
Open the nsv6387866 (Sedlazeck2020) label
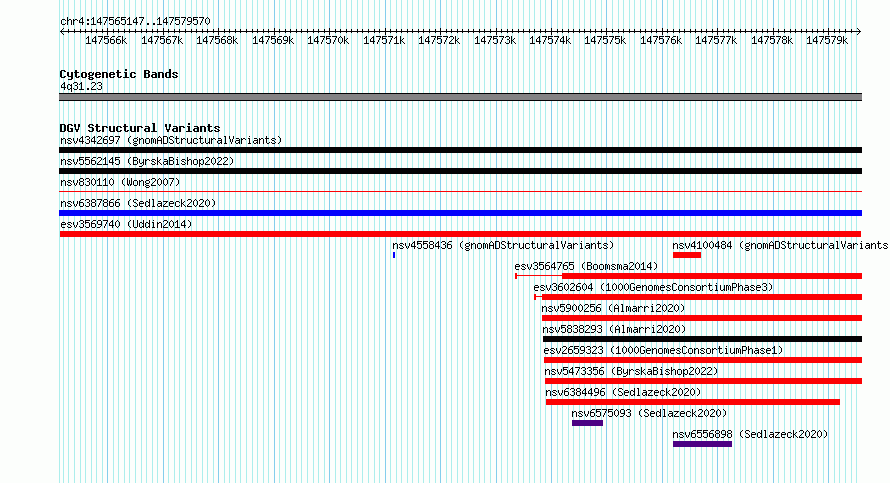138,203
